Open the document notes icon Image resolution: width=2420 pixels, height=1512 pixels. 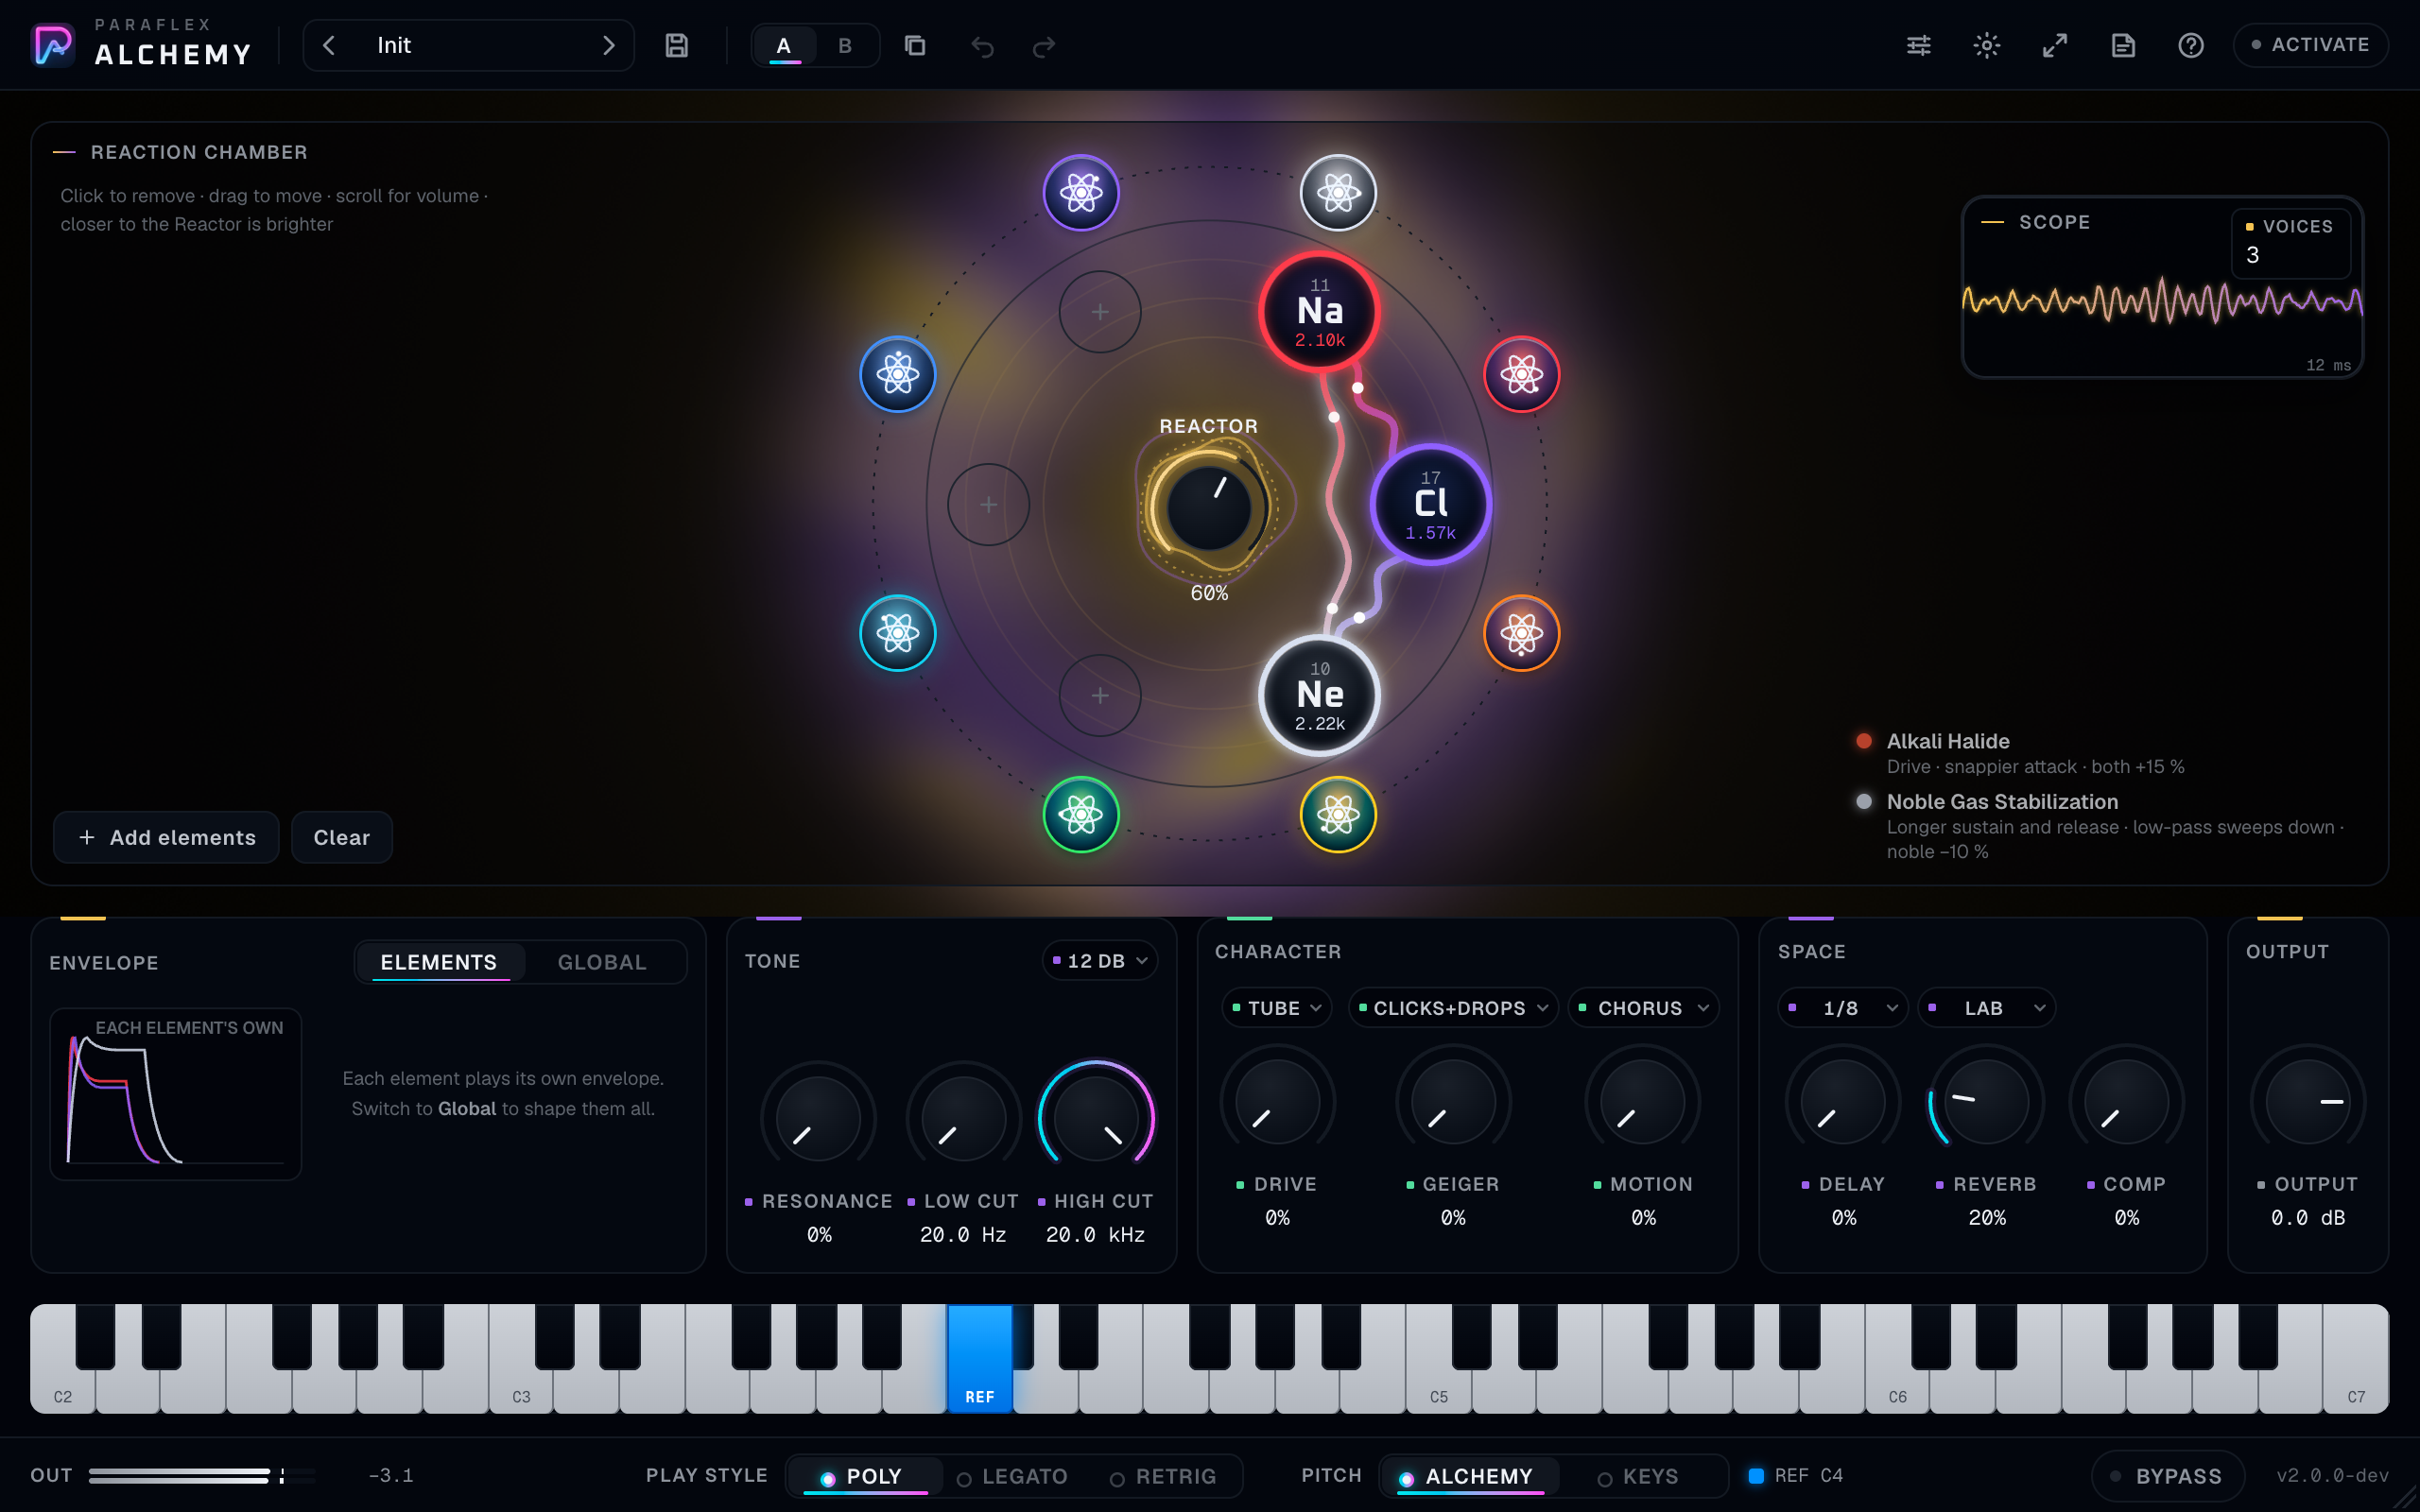tap(2123, 45)
